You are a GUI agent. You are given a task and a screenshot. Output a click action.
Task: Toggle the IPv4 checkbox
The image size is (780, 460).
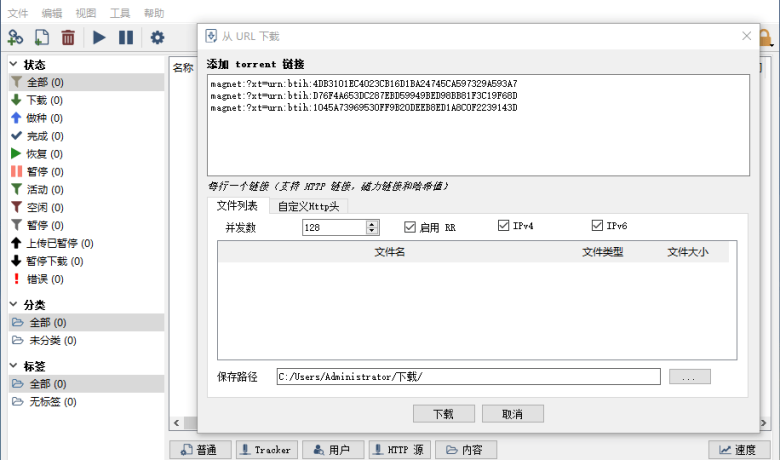pyautogui.click(x=503, y=226)
